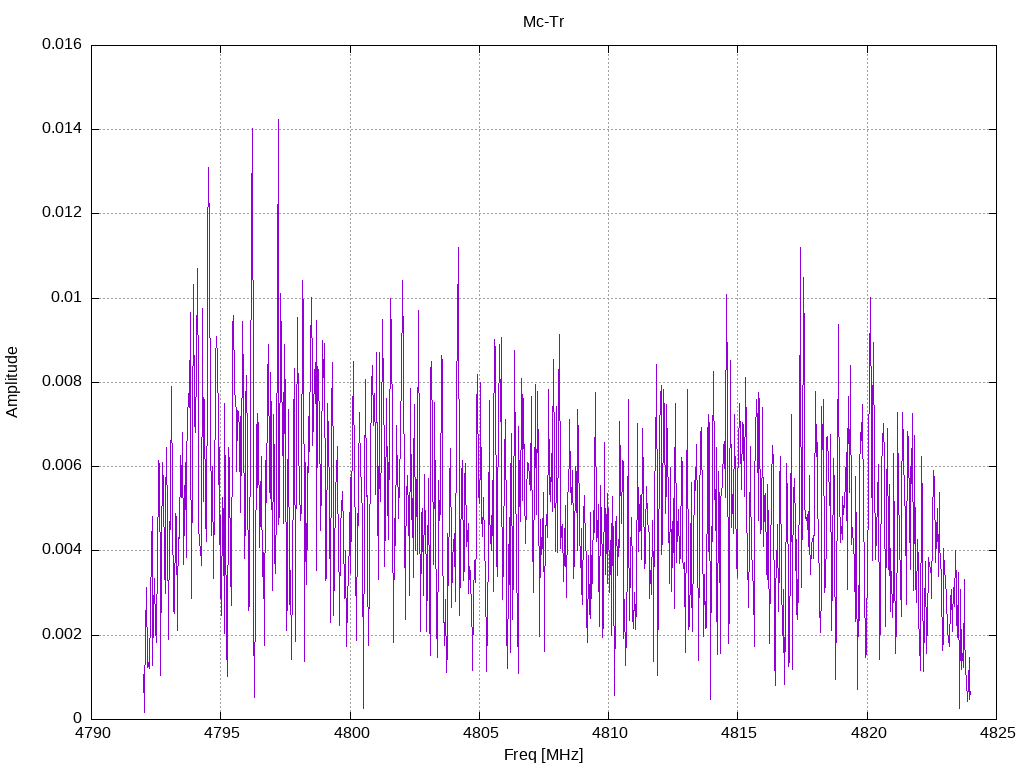Click the y-axis tick value 0.002
Screen dimensions: 1024x768
click(62, 634)
